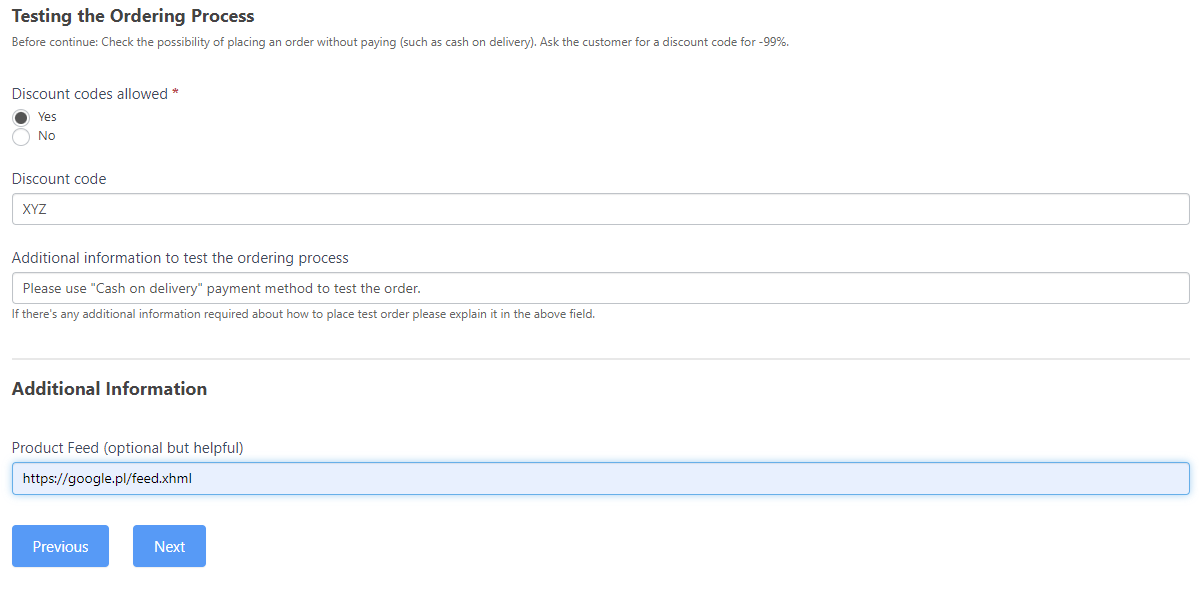Click the 'Additional Information' section heading
Screen dimensions: 1199x602
point(110,389)
